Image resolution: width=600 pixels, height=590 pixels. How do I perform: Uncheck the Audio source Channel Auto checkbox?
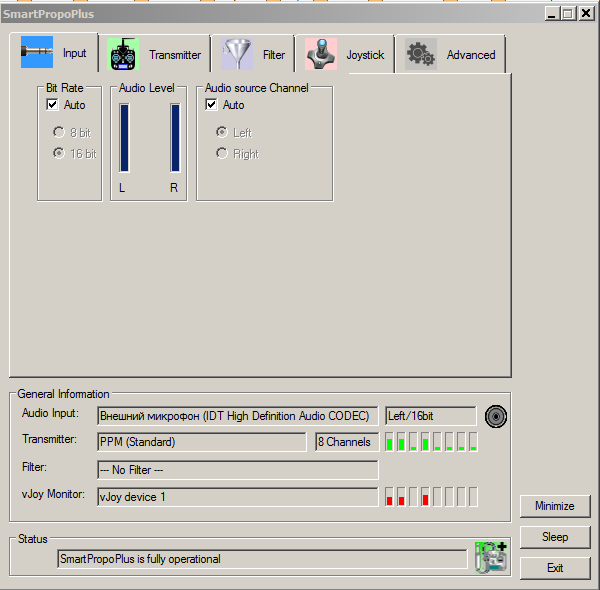[x=212, y=105]
